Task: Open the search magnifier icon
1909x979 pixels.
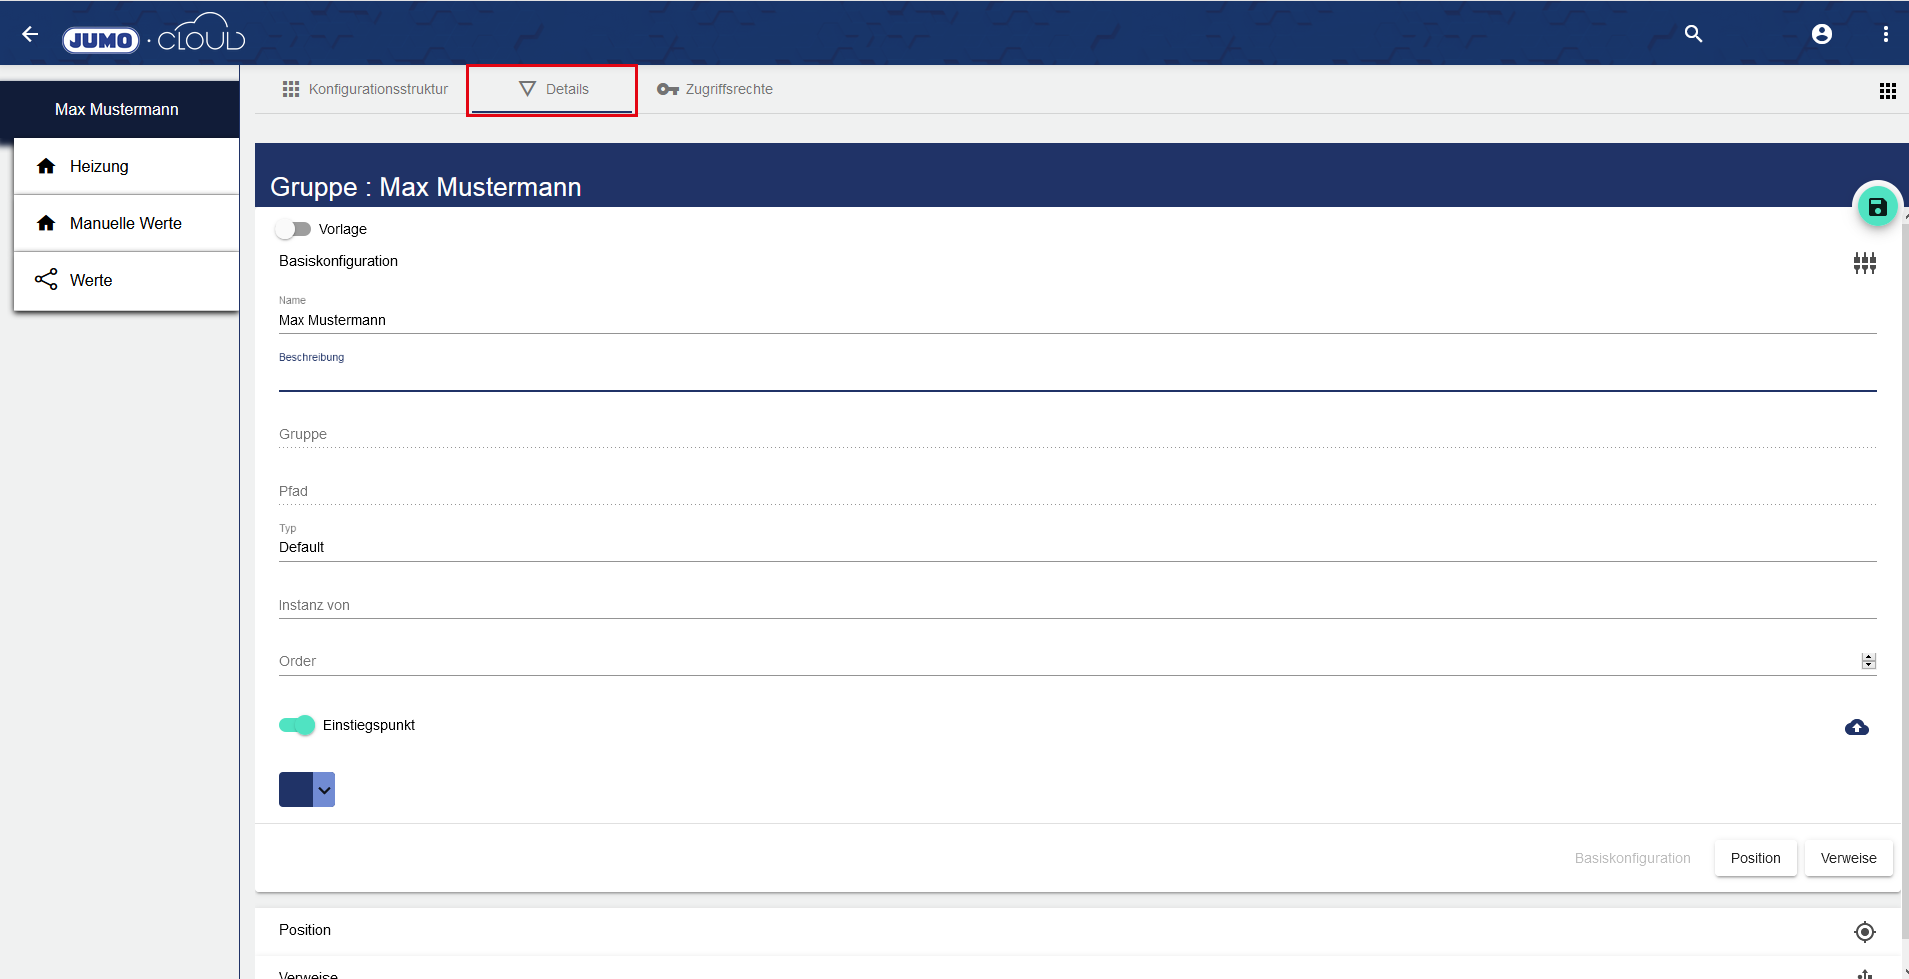Action: tap(1693, 34)
